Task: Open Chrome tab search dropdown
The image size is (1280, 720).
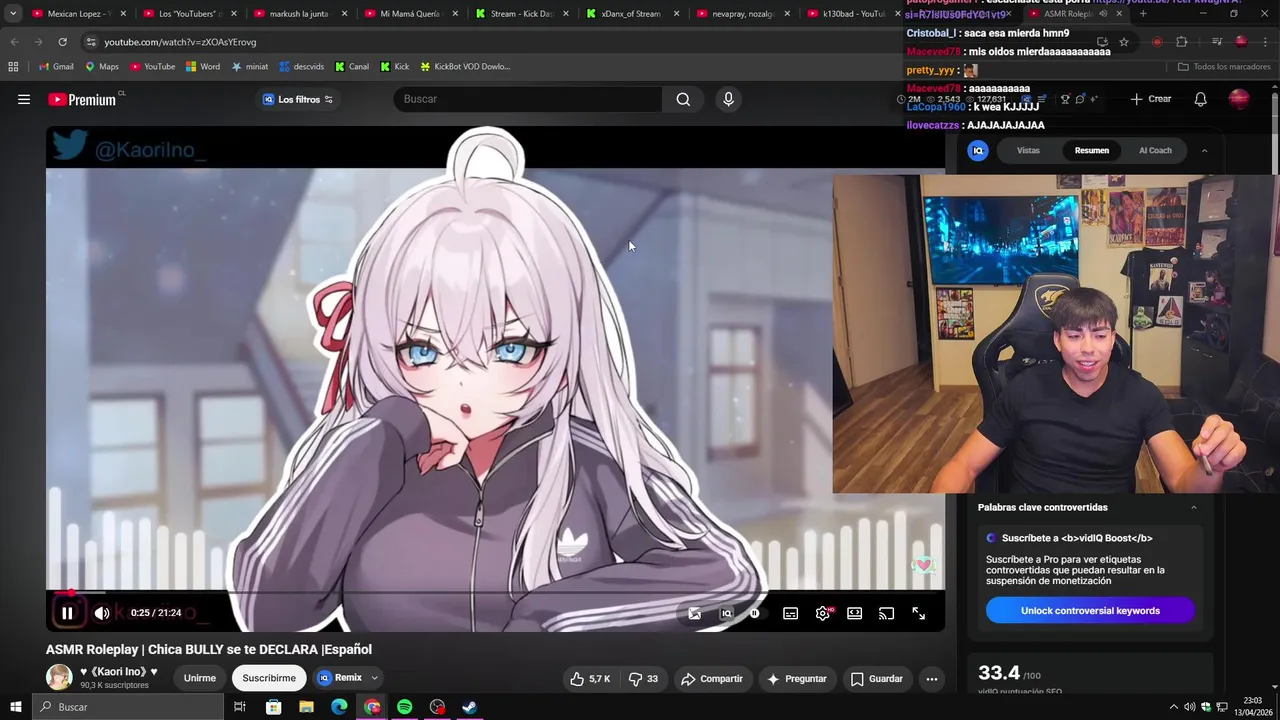Action: coord(13,14)
